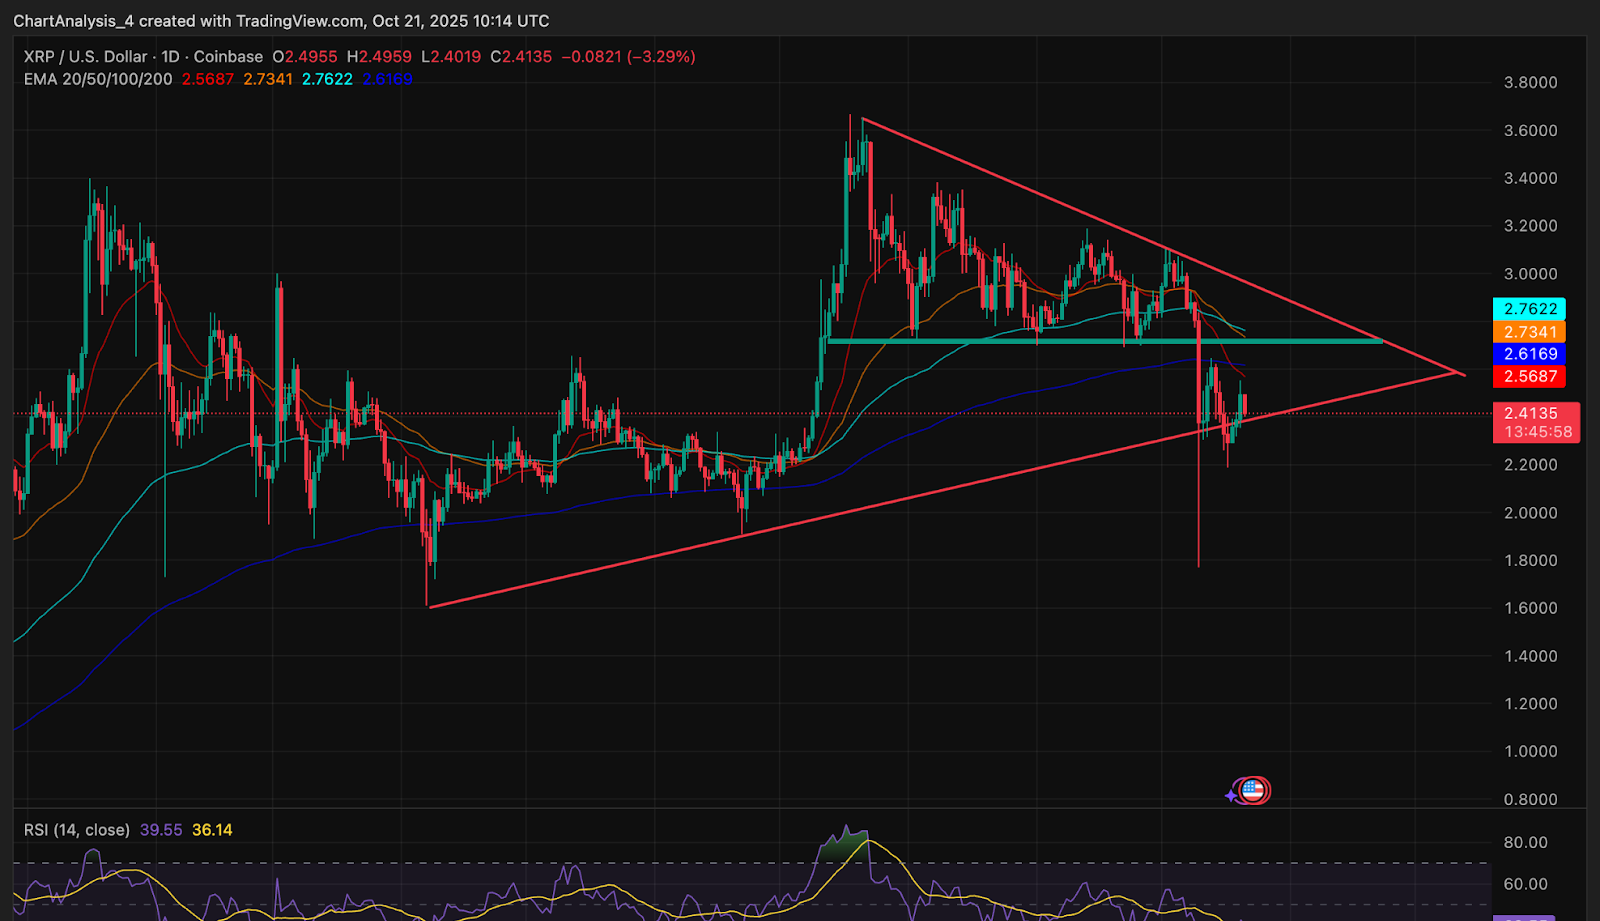The height and width of the screenshot is (921, 1600).
Task: Click the 3.2000 price axis label
Action: tap(1530, 226)
